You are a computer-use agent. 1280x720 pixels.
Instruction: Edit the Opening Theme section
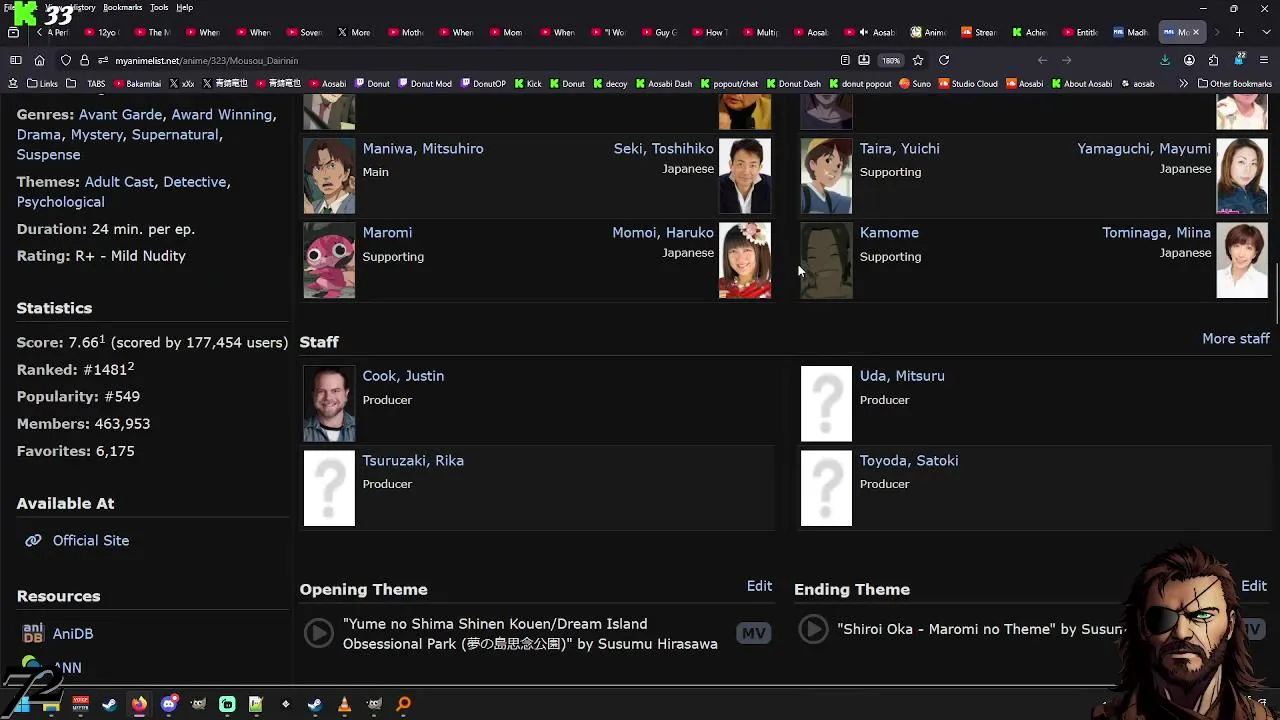pyautogui.click(x=759, y=586)
